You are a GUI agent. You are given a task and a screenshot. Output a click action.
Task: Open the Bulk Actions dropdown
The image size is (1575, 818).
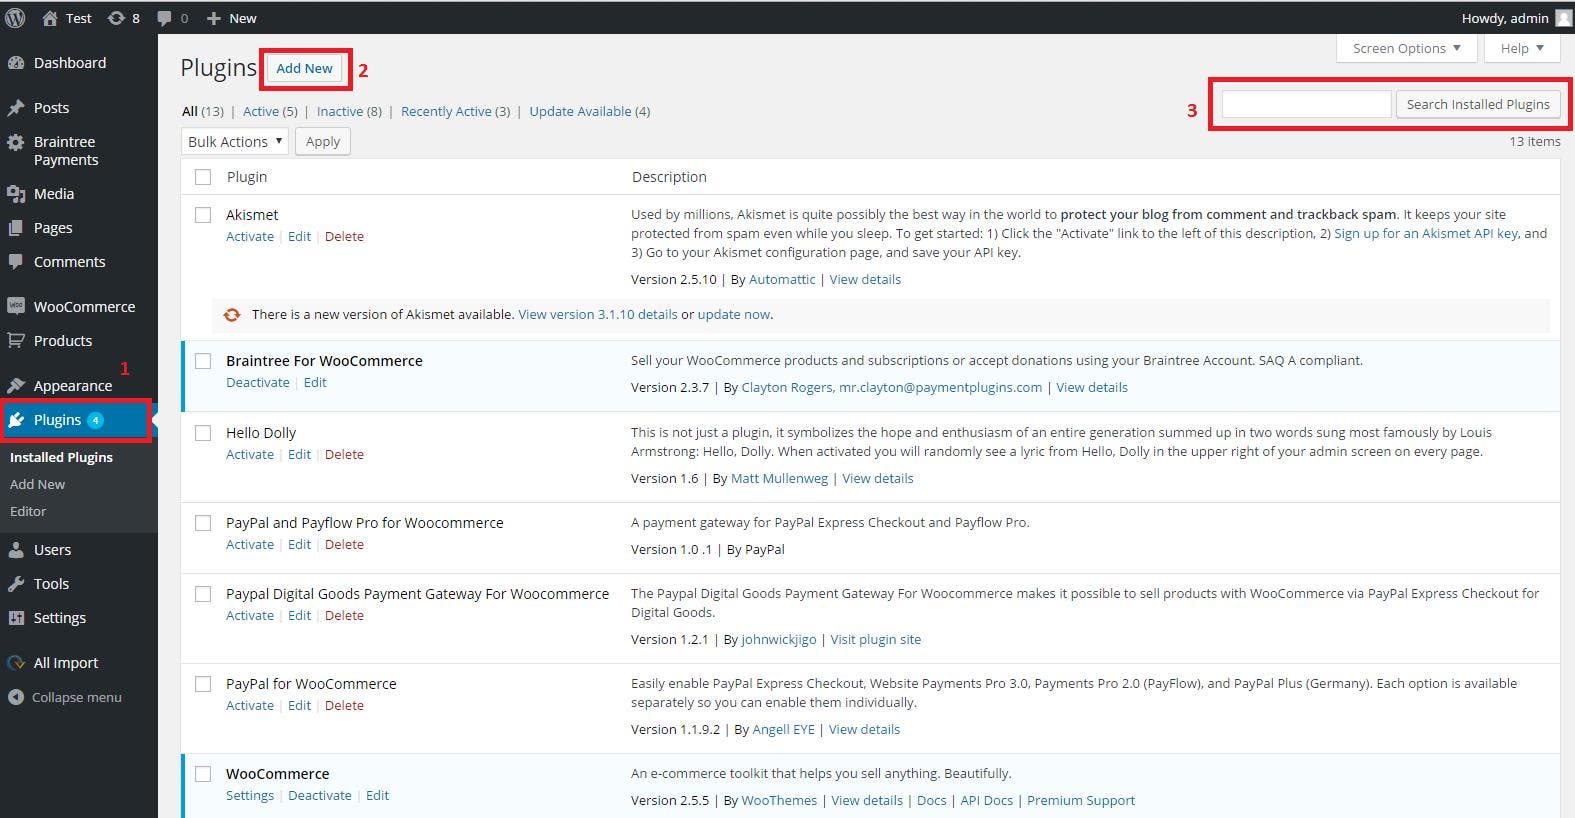click(235, 142)
